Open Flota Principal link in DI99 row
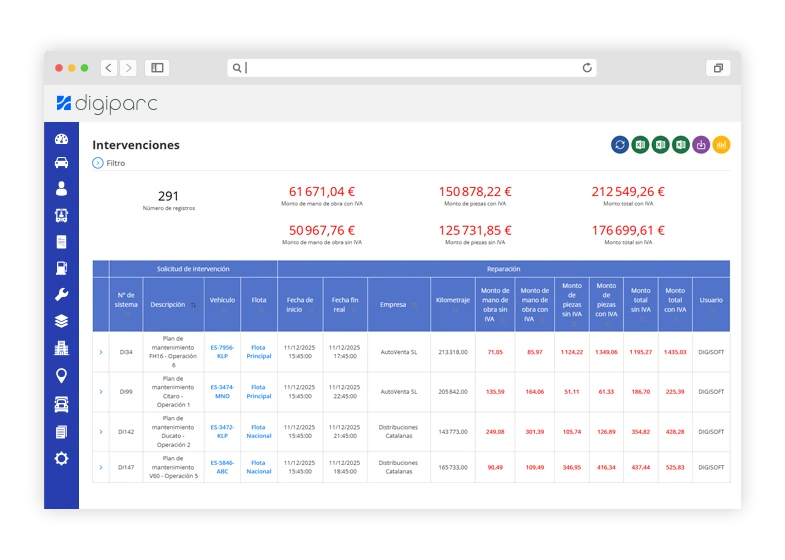The height and width of the screenshot is (560, 785). (259, 392)
